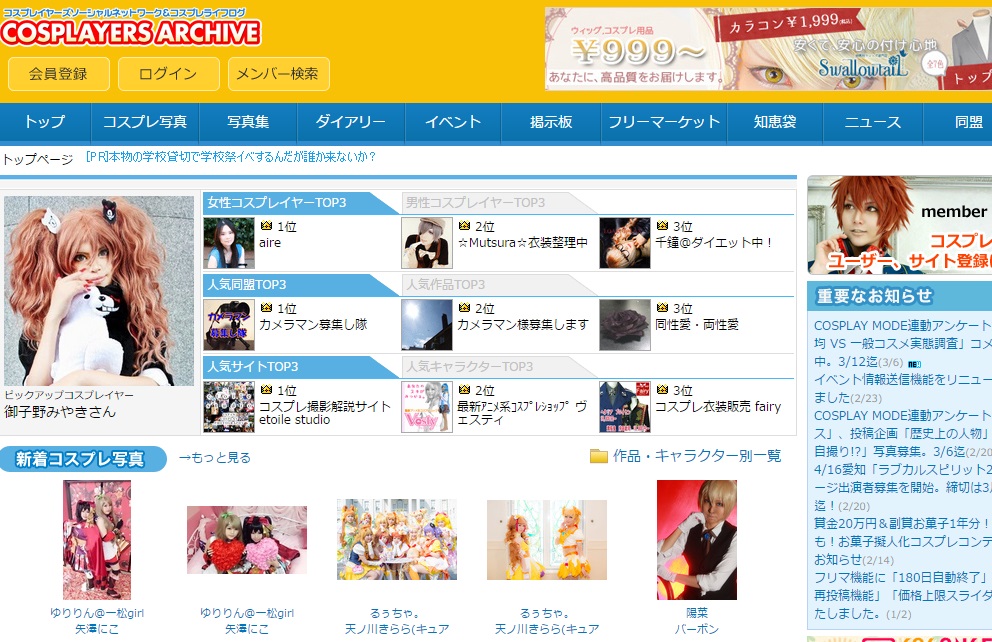Click バーボン character link
The width and height of the screenshot is (992, 642).
(x=697, y=629)
